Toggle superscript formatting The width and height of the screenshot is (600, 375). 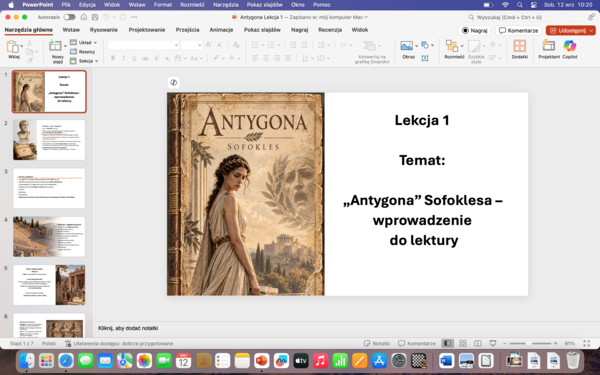[x=157, y=58]
